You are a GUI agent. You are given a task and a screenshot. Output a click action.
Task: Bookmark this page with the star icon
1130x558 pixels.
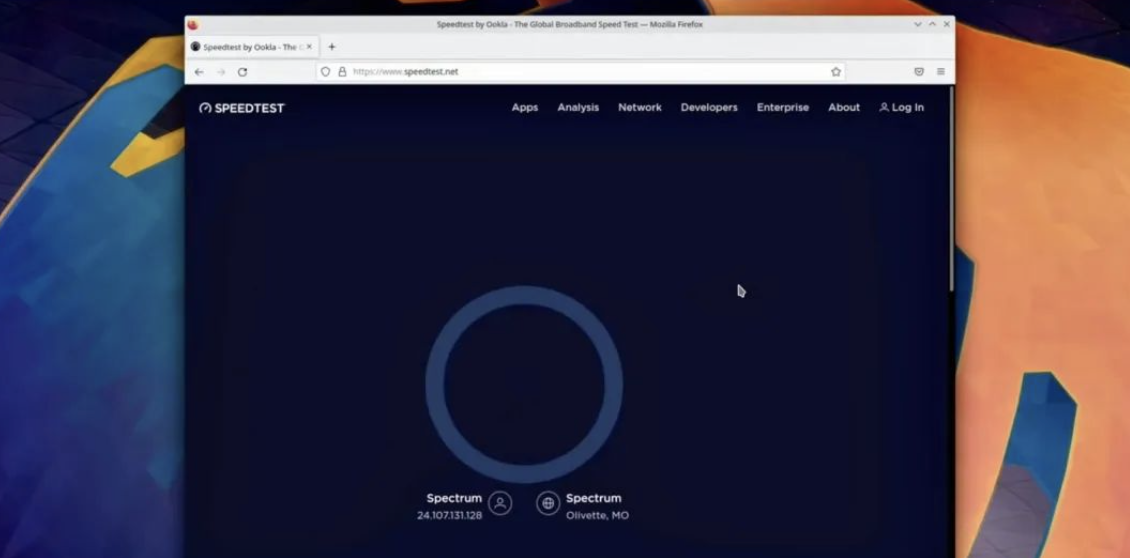[x=836, y=72]
